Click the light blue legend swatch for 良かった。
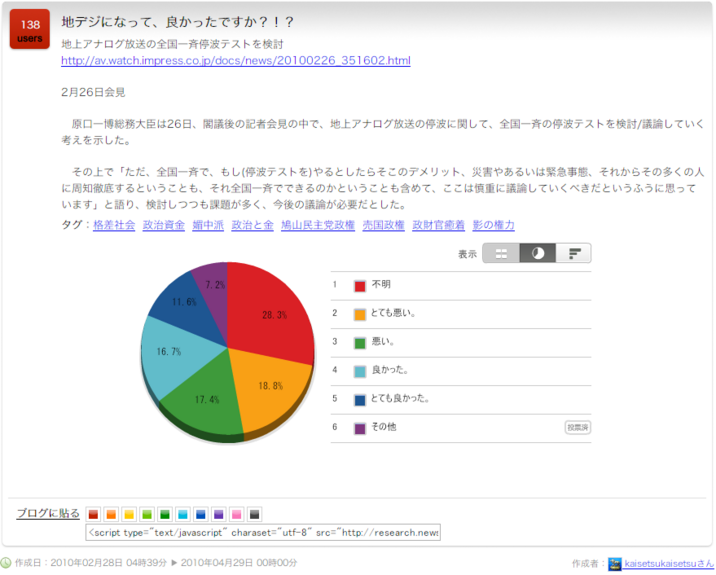 pyautogui.click(x=360, y=372)
